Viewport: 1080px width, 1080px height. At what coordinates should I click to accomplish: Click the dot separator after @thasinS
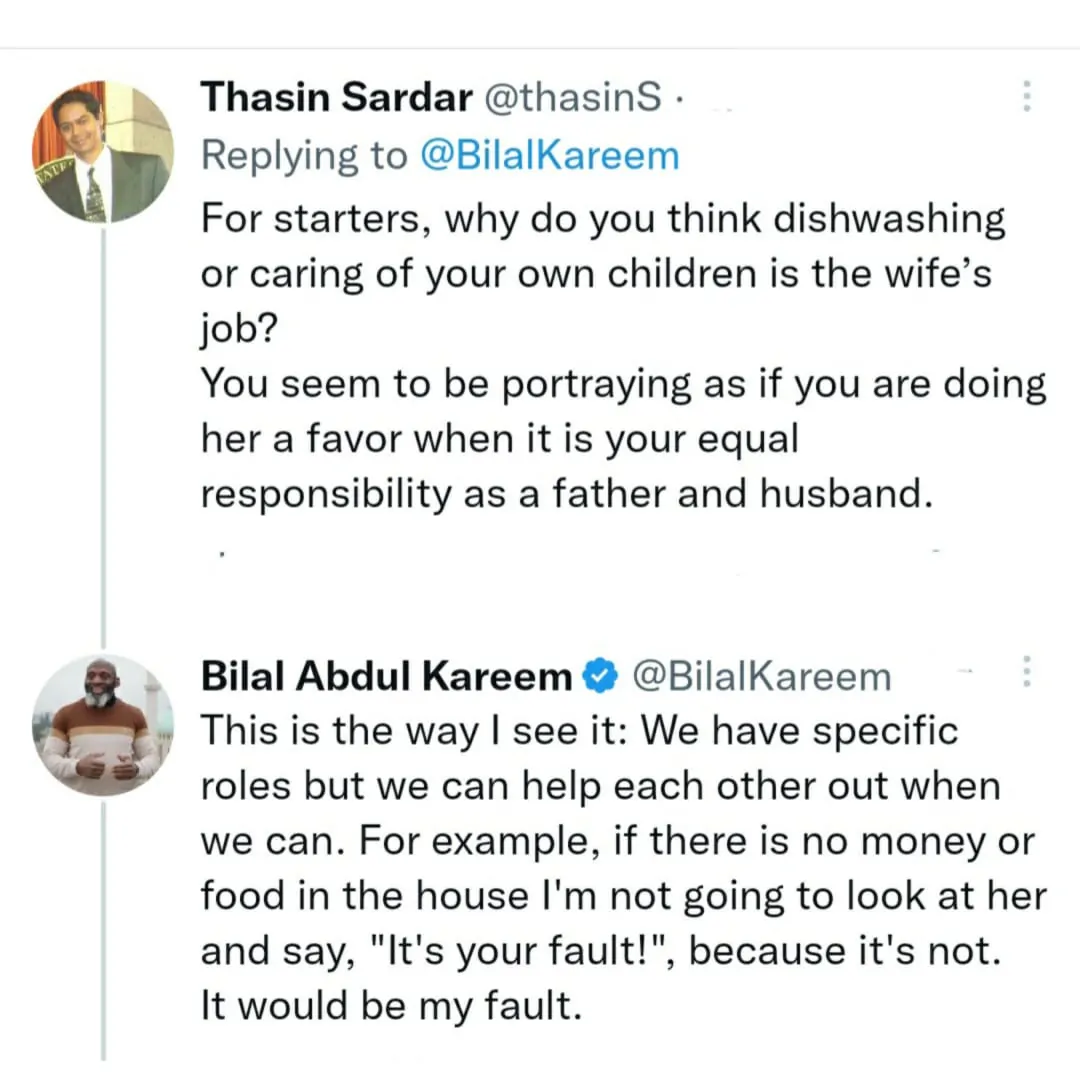pos(678,99)
